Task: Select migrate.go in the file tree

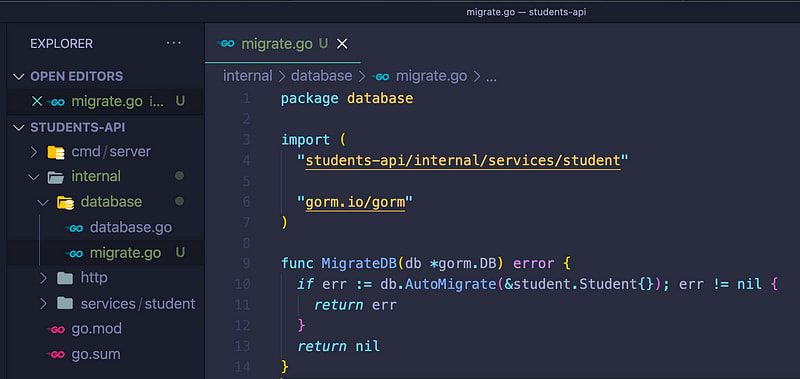Action: tap(126, 253)
